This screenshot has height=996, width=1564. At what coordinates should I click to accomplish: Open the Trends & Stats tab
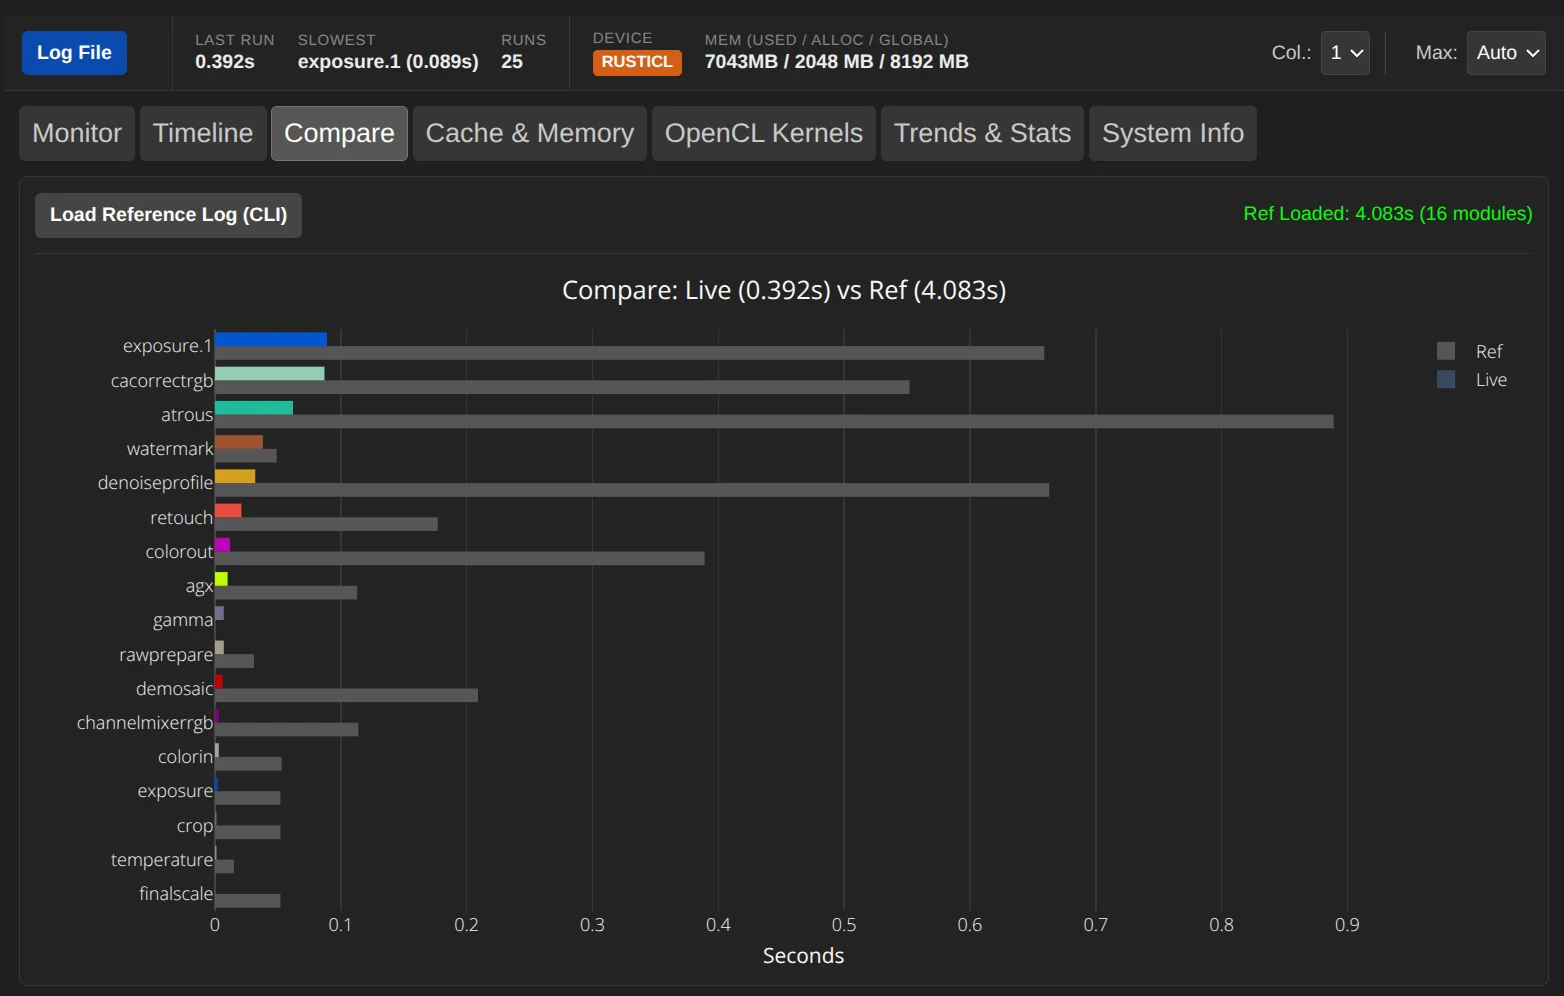pos(981,134)
